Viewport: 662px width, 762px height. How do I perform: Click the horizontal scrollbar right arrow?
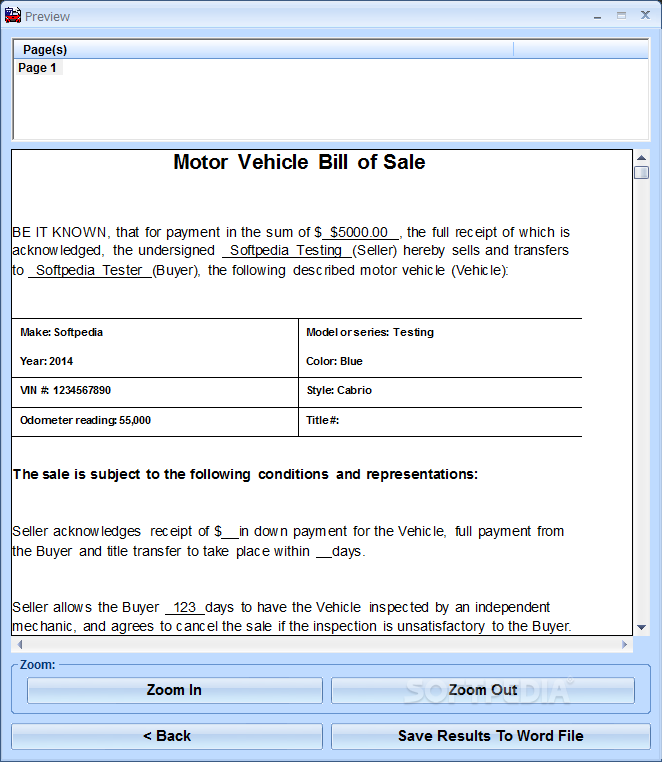point(625,644)
